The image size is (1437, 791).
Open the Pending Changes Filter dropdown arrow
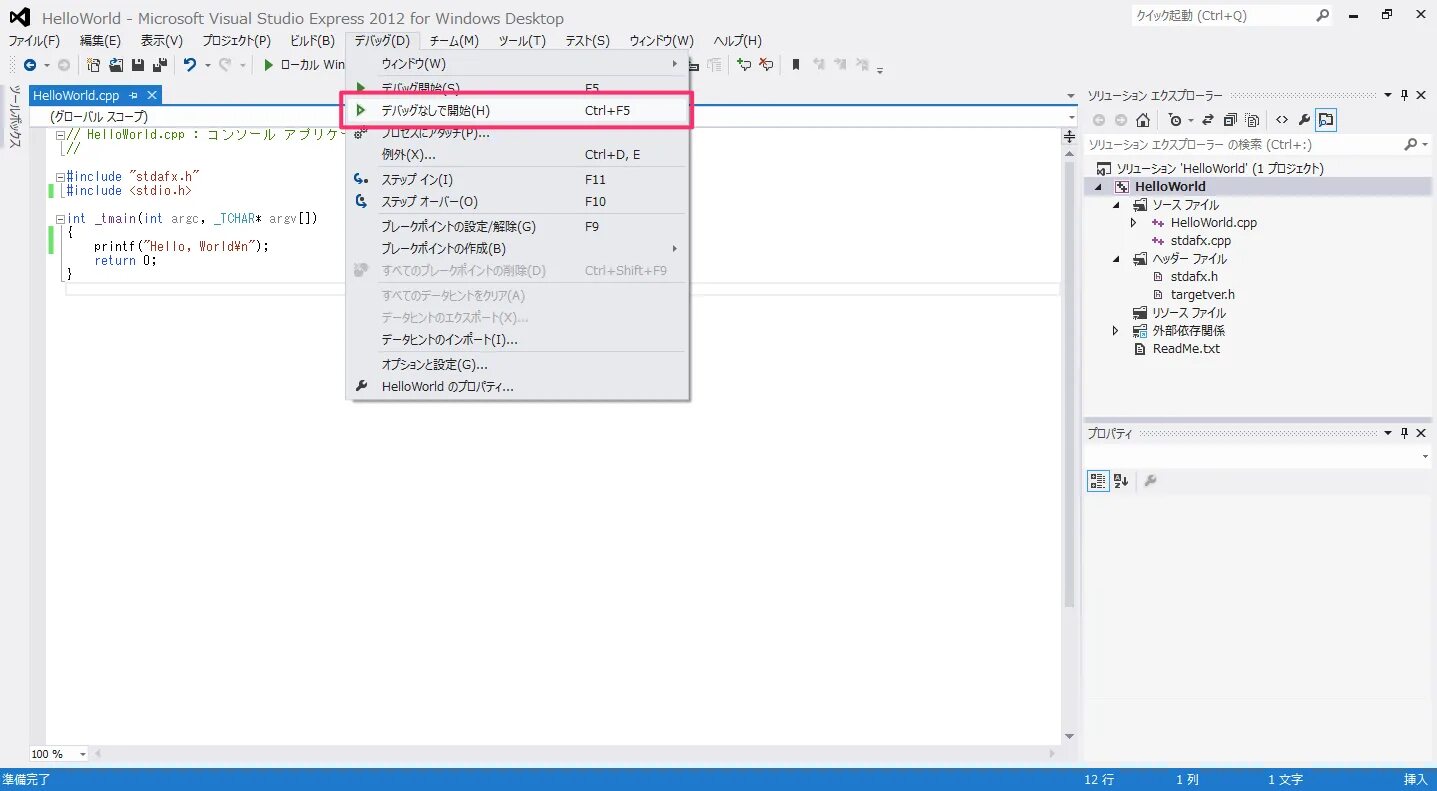(x=1189, y=121)
